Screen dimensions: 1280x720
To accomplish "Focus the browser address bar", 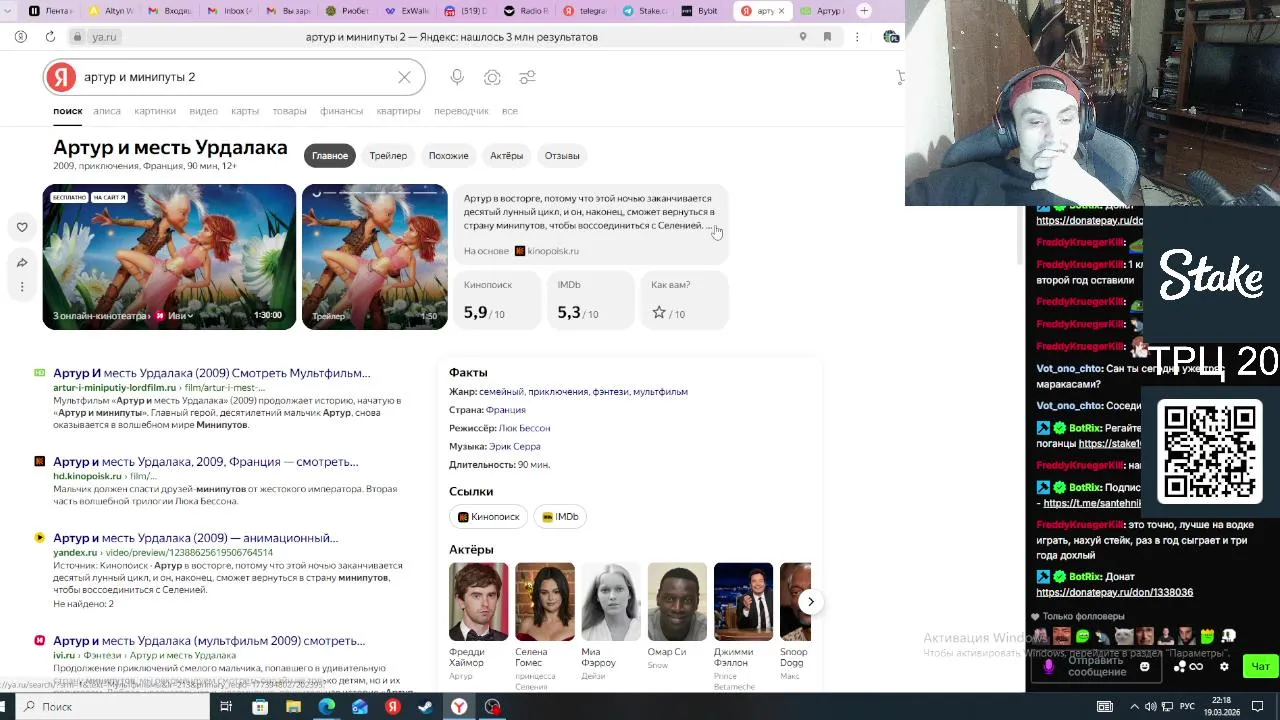I will point(450,37).
